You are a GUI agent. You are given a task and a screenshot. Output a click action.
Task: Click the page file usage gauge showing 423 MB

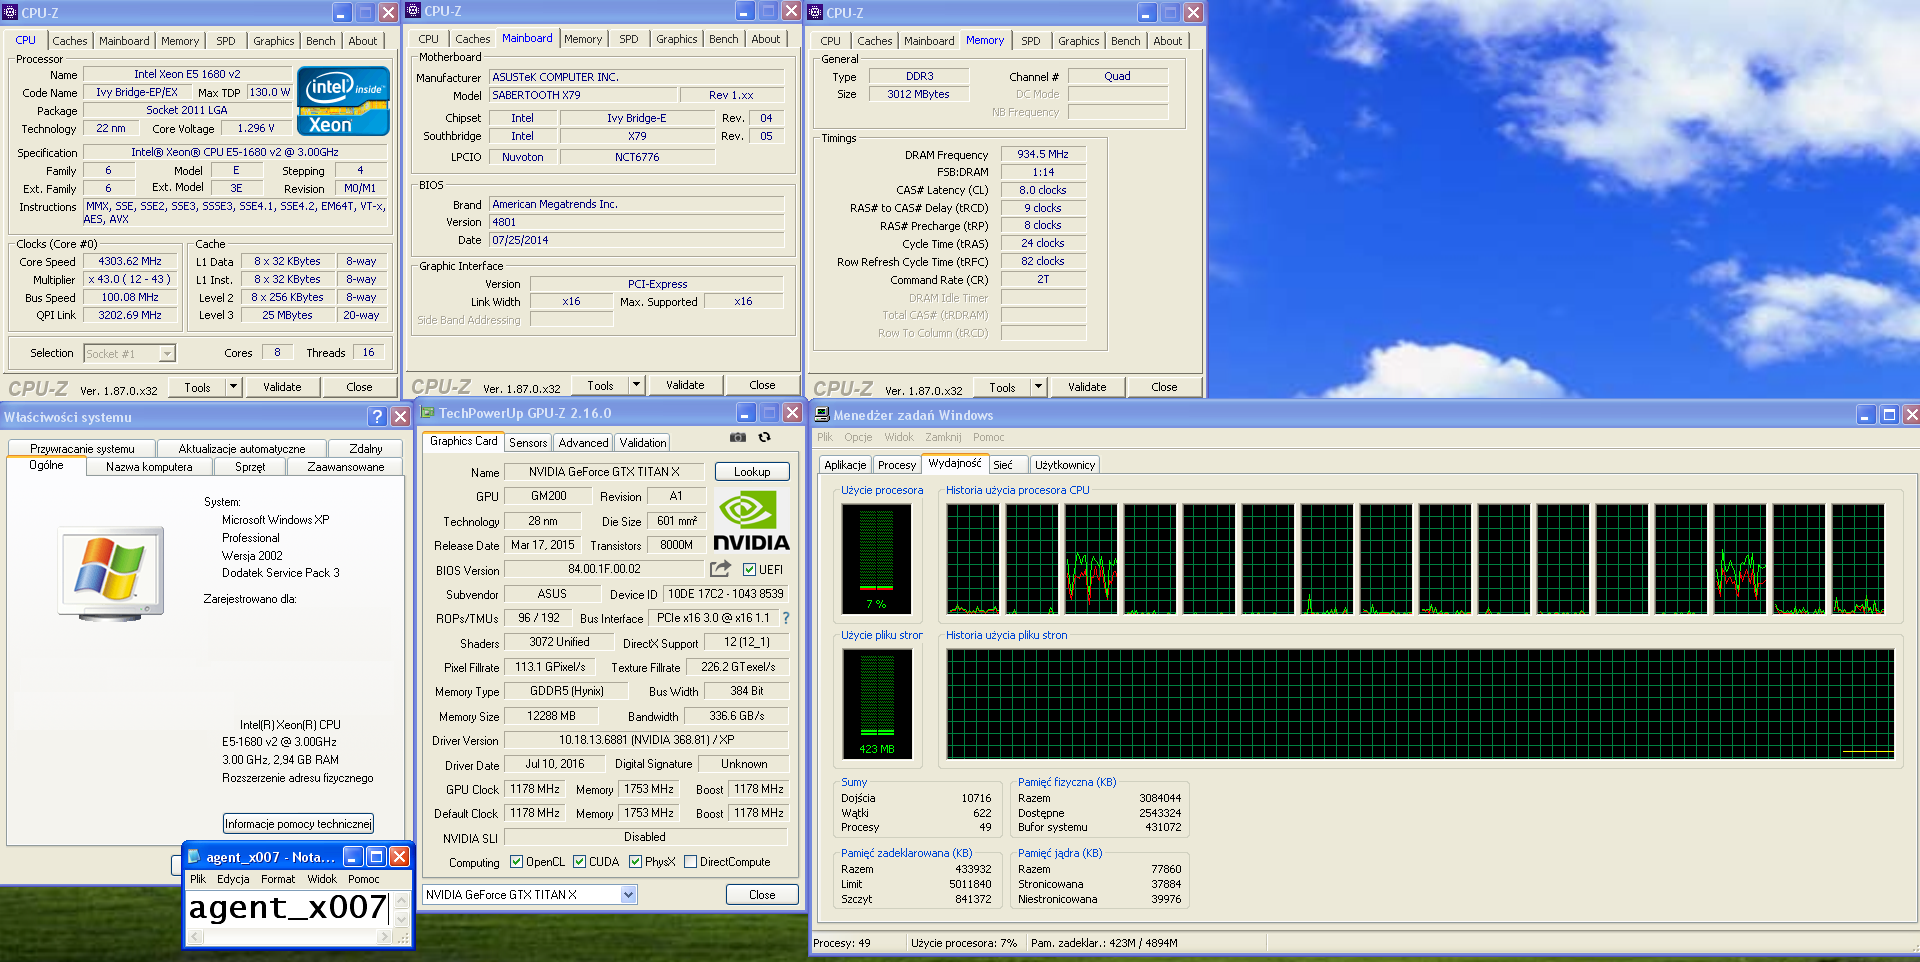pyautogui.click(x=877, y=703)
